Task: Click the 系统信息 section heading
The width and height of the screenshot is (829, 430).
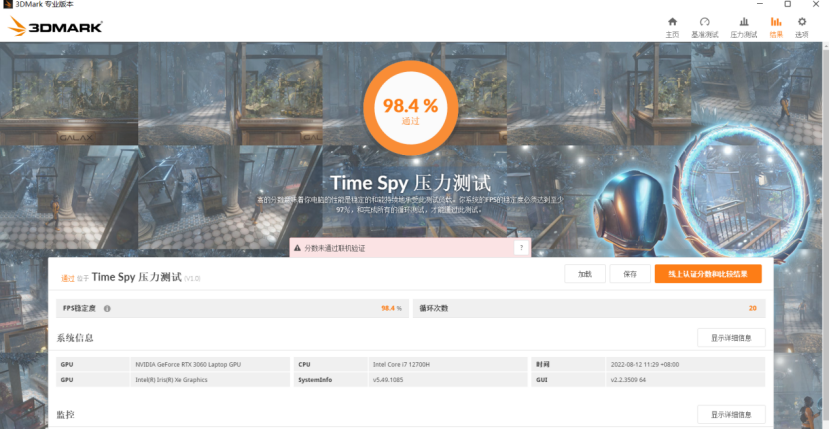Action: tap(75, 338)
